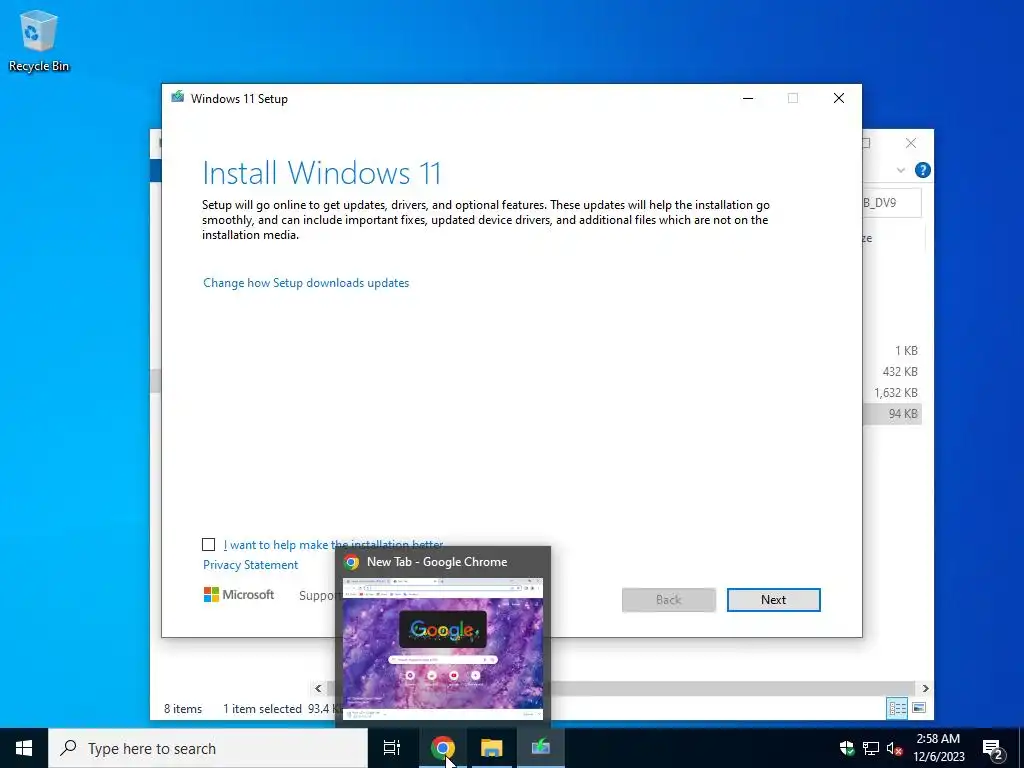Screen dimensions: 1024x768
Task: Click 'Change how Setup downloads updates' link
Action: [306, 283]
